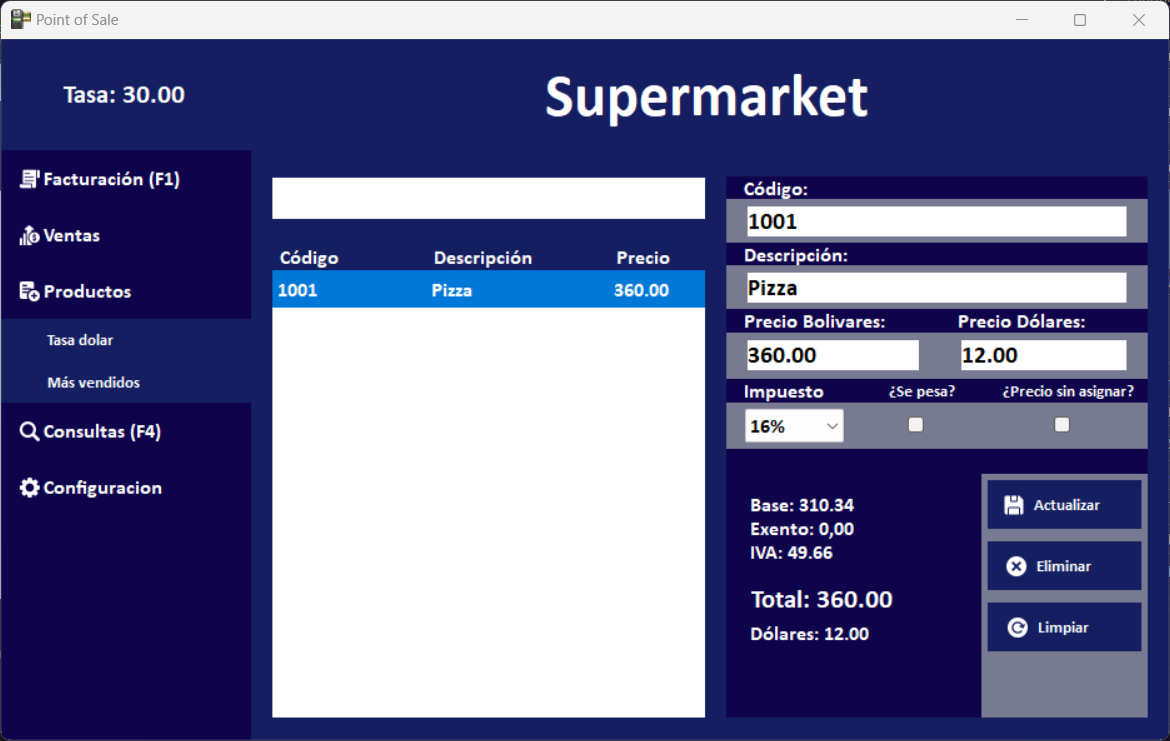This screenshot has width=1170, height=741.
Task: Click the Código input field
Action: click(x=936, y=221)
